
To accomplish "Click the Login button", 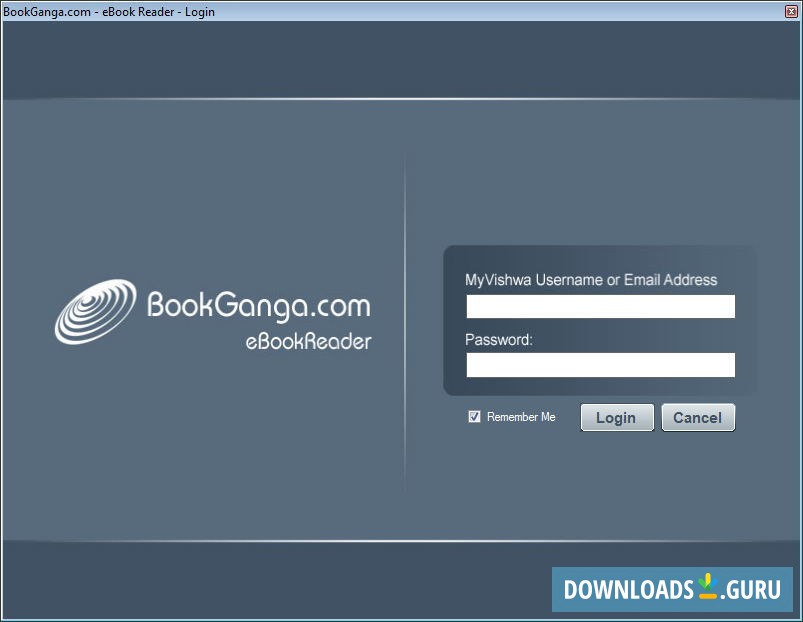I will (617, 417).
